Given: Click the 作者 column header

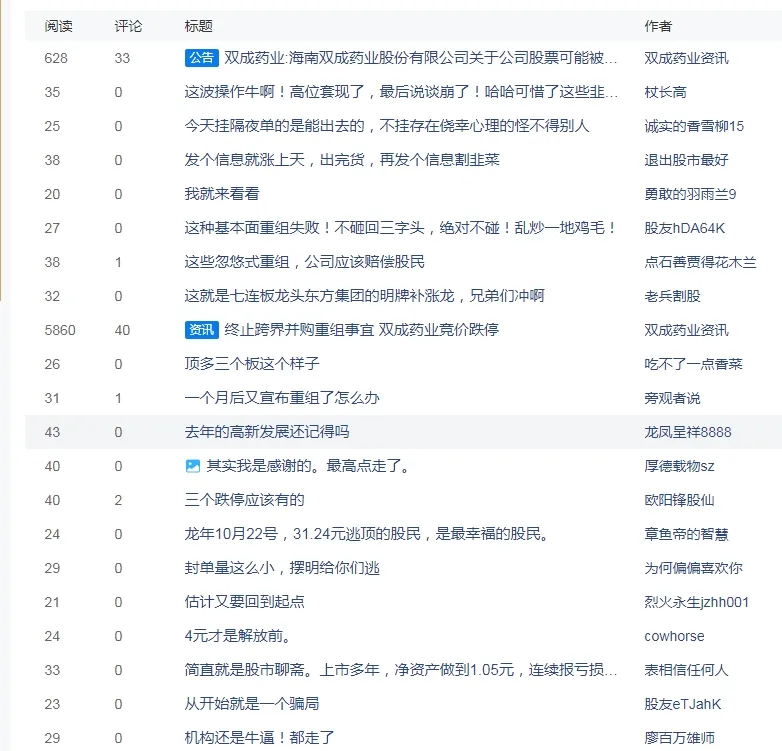Looking at the screenshot, I should tap(658, 25).
